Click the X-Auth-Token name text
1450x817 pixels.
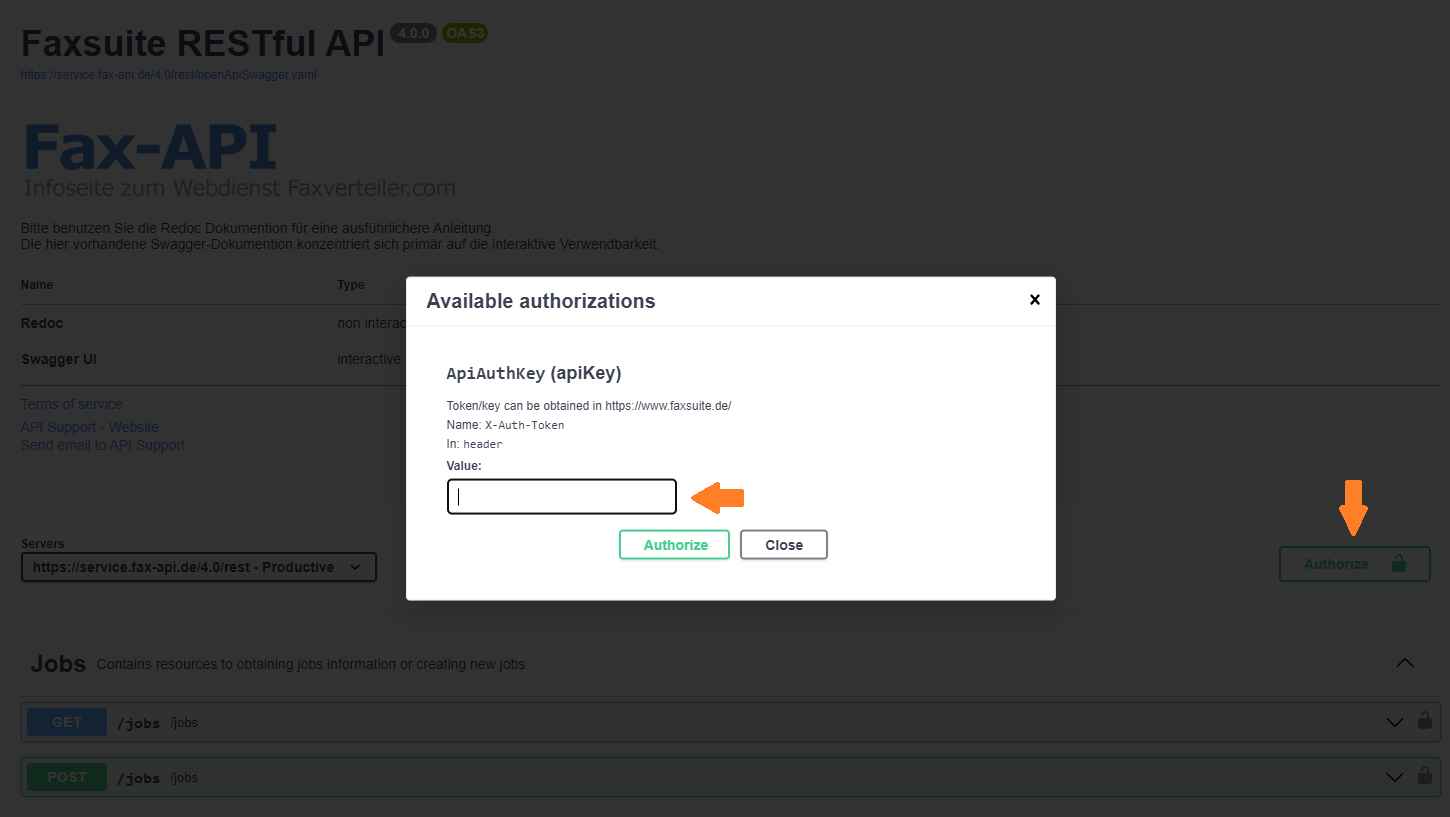[525, 425]
